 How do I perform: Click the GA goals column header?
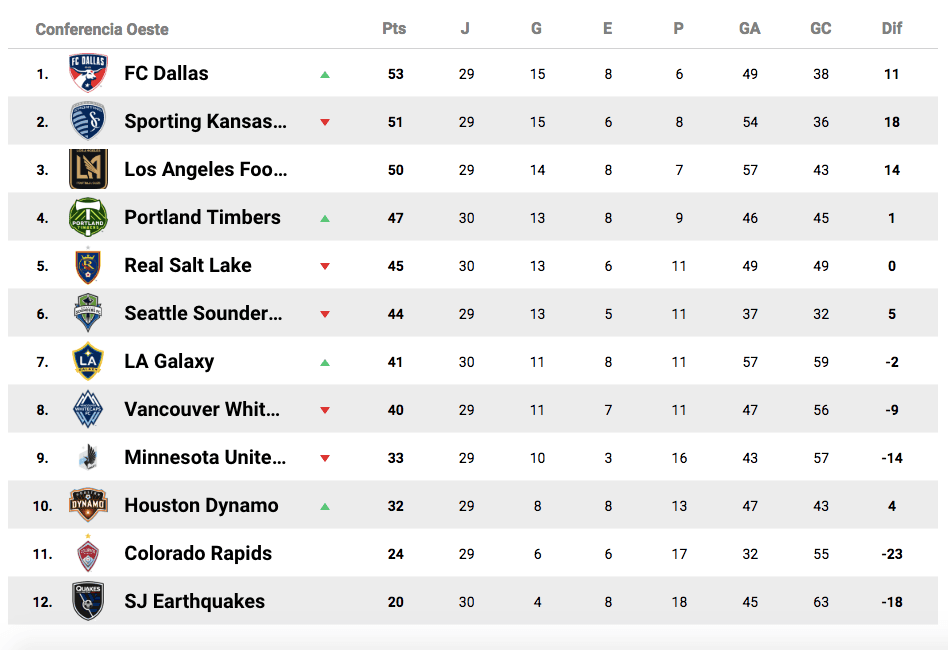click(749, 28)
